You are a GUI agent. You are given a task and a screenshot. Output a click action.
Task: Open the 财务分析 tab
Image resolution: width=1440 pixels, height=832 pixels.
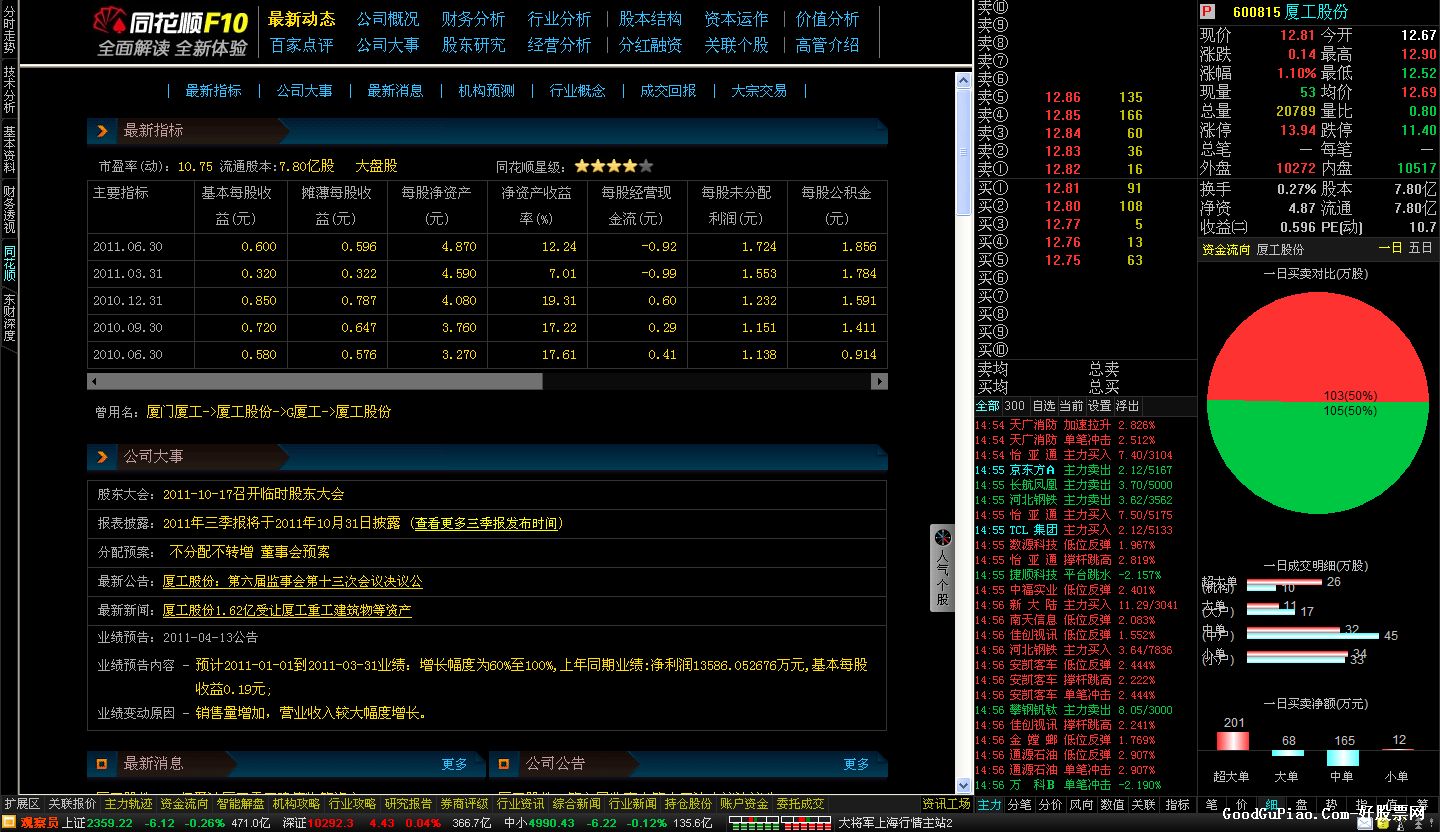pos(474,19)
